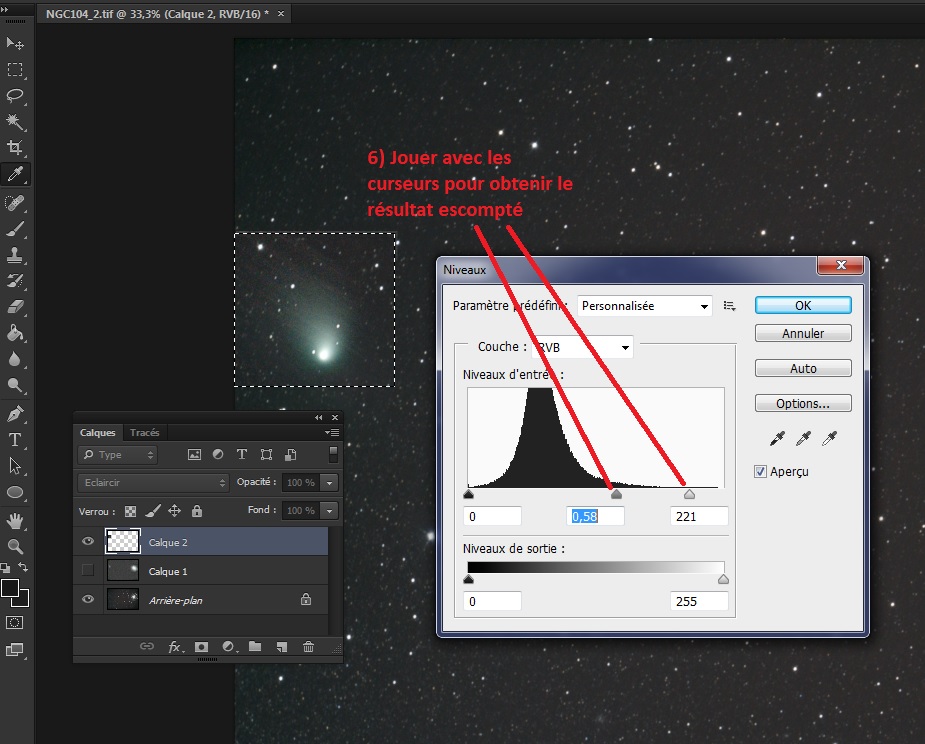This screenshot has width=925, height=744.
Task: Open the Eclaircir blend mode dropdown
Action: pyautogui.click(x=153, y=483)
